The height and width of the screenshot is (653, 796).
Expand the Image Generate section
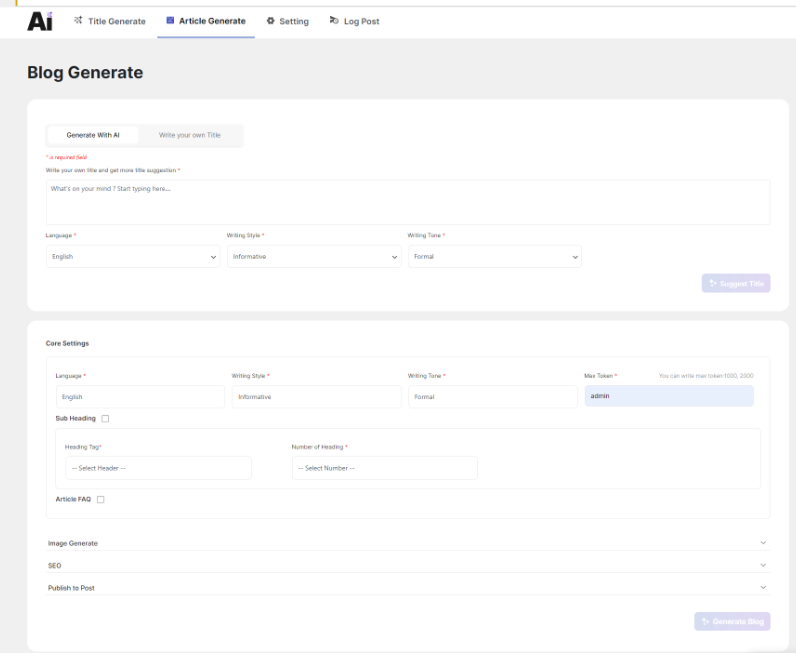click(408, 543)
